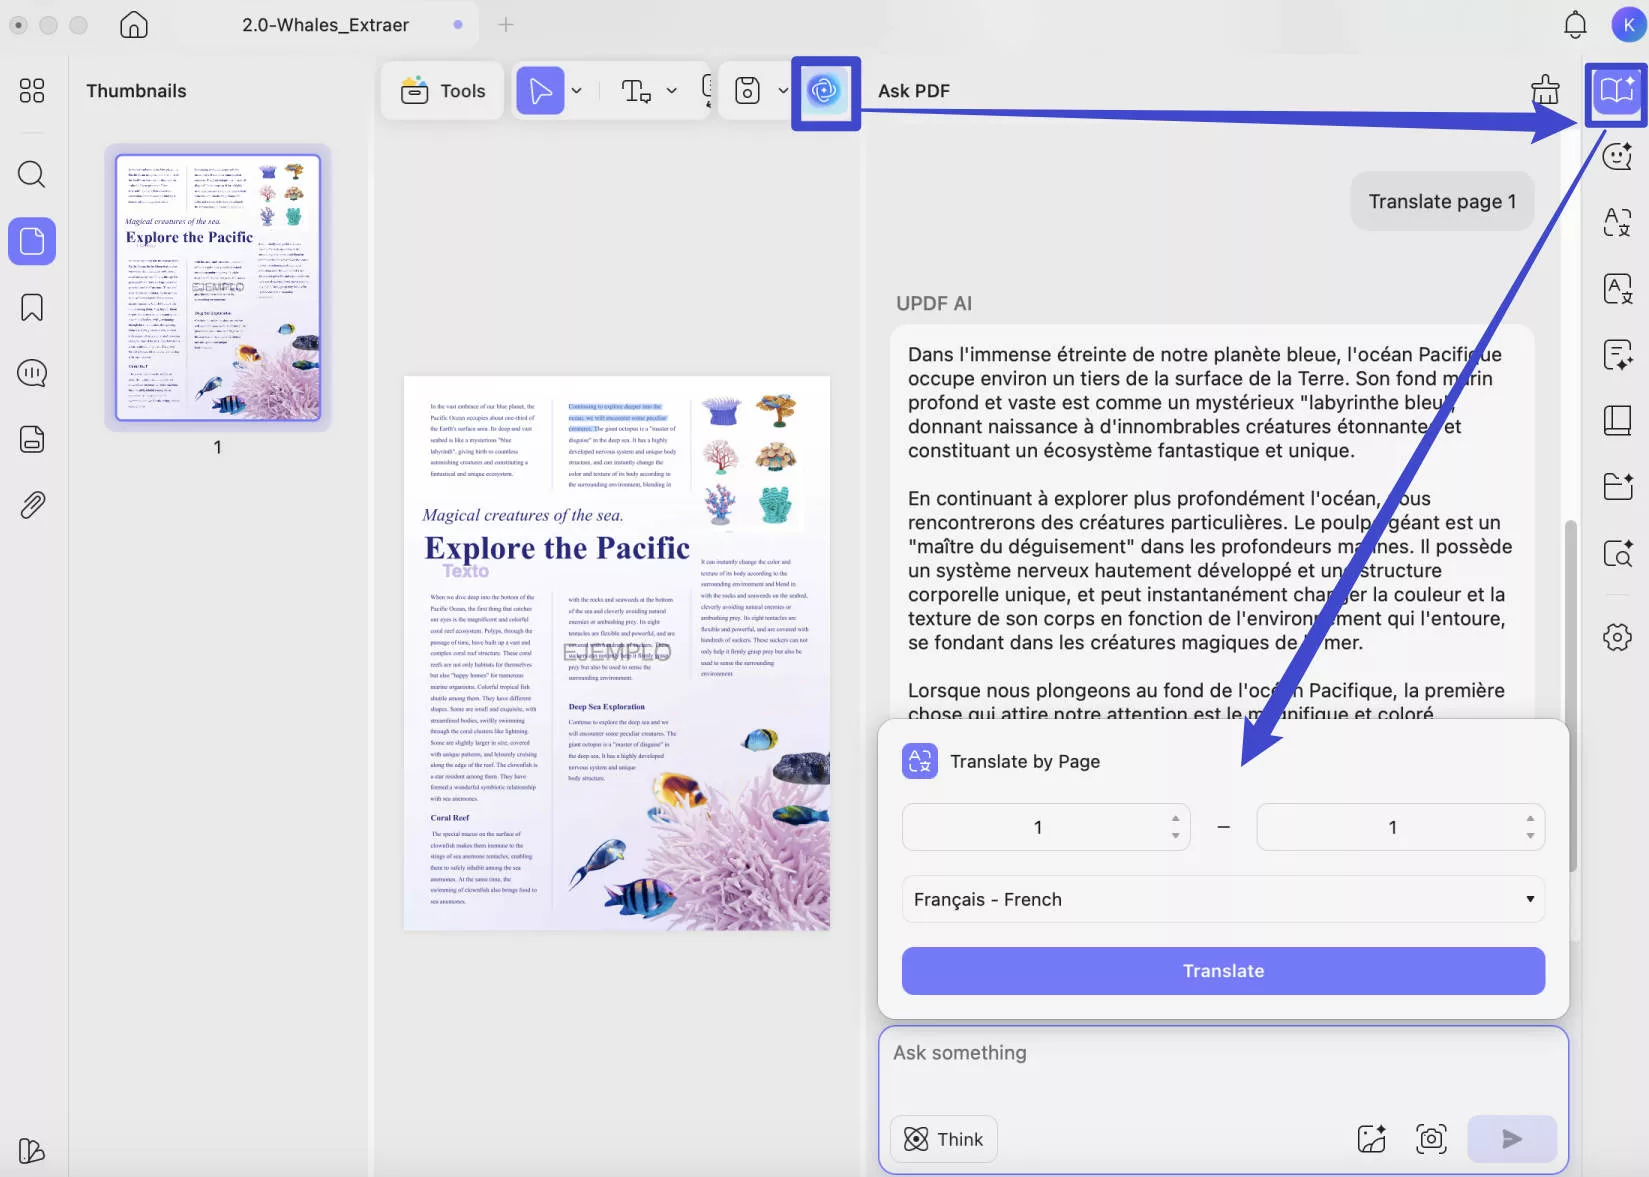1649x1177 pixels.
Task: Open the home screen icon
Action: click(x=133, y=25)
